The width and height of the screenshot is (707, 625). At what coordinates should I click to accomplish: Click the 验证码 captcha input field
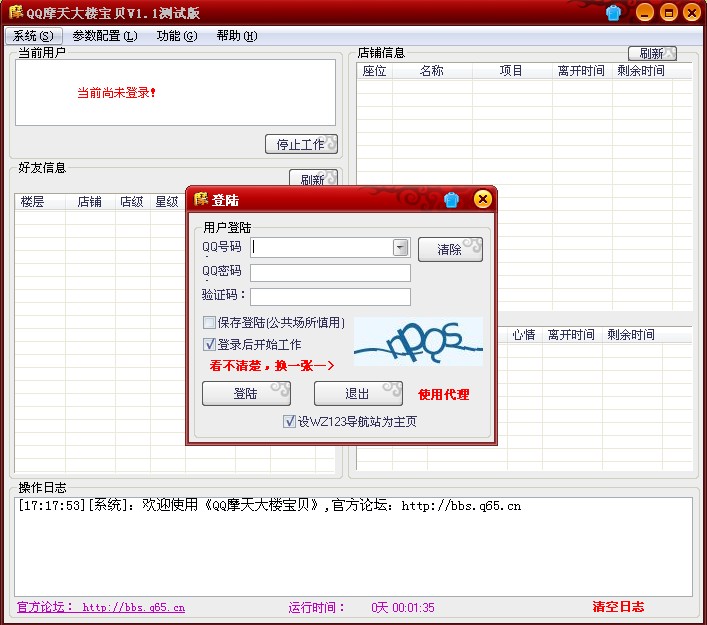click(330, 297)
